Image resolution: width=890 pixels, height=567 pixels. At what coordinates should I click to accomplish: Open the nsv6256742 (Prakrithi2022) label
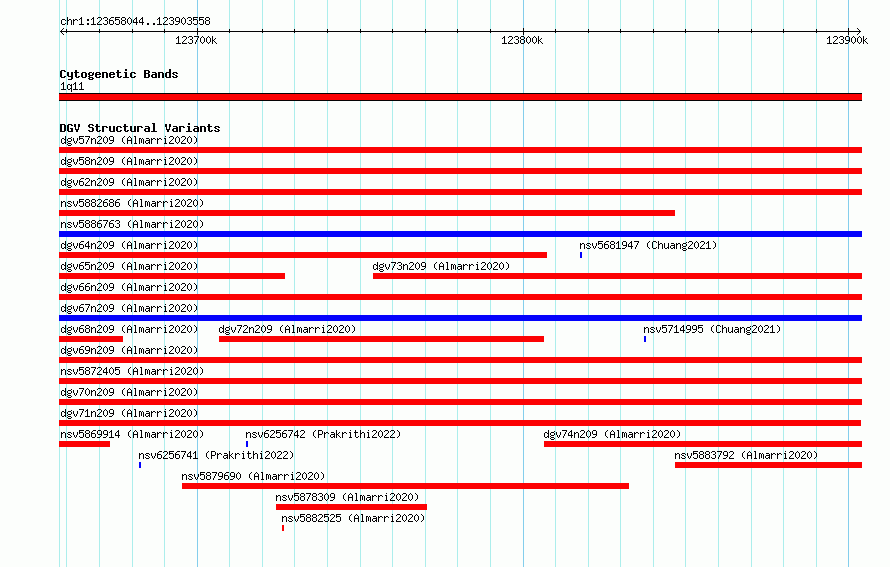(x=323, y=434)
